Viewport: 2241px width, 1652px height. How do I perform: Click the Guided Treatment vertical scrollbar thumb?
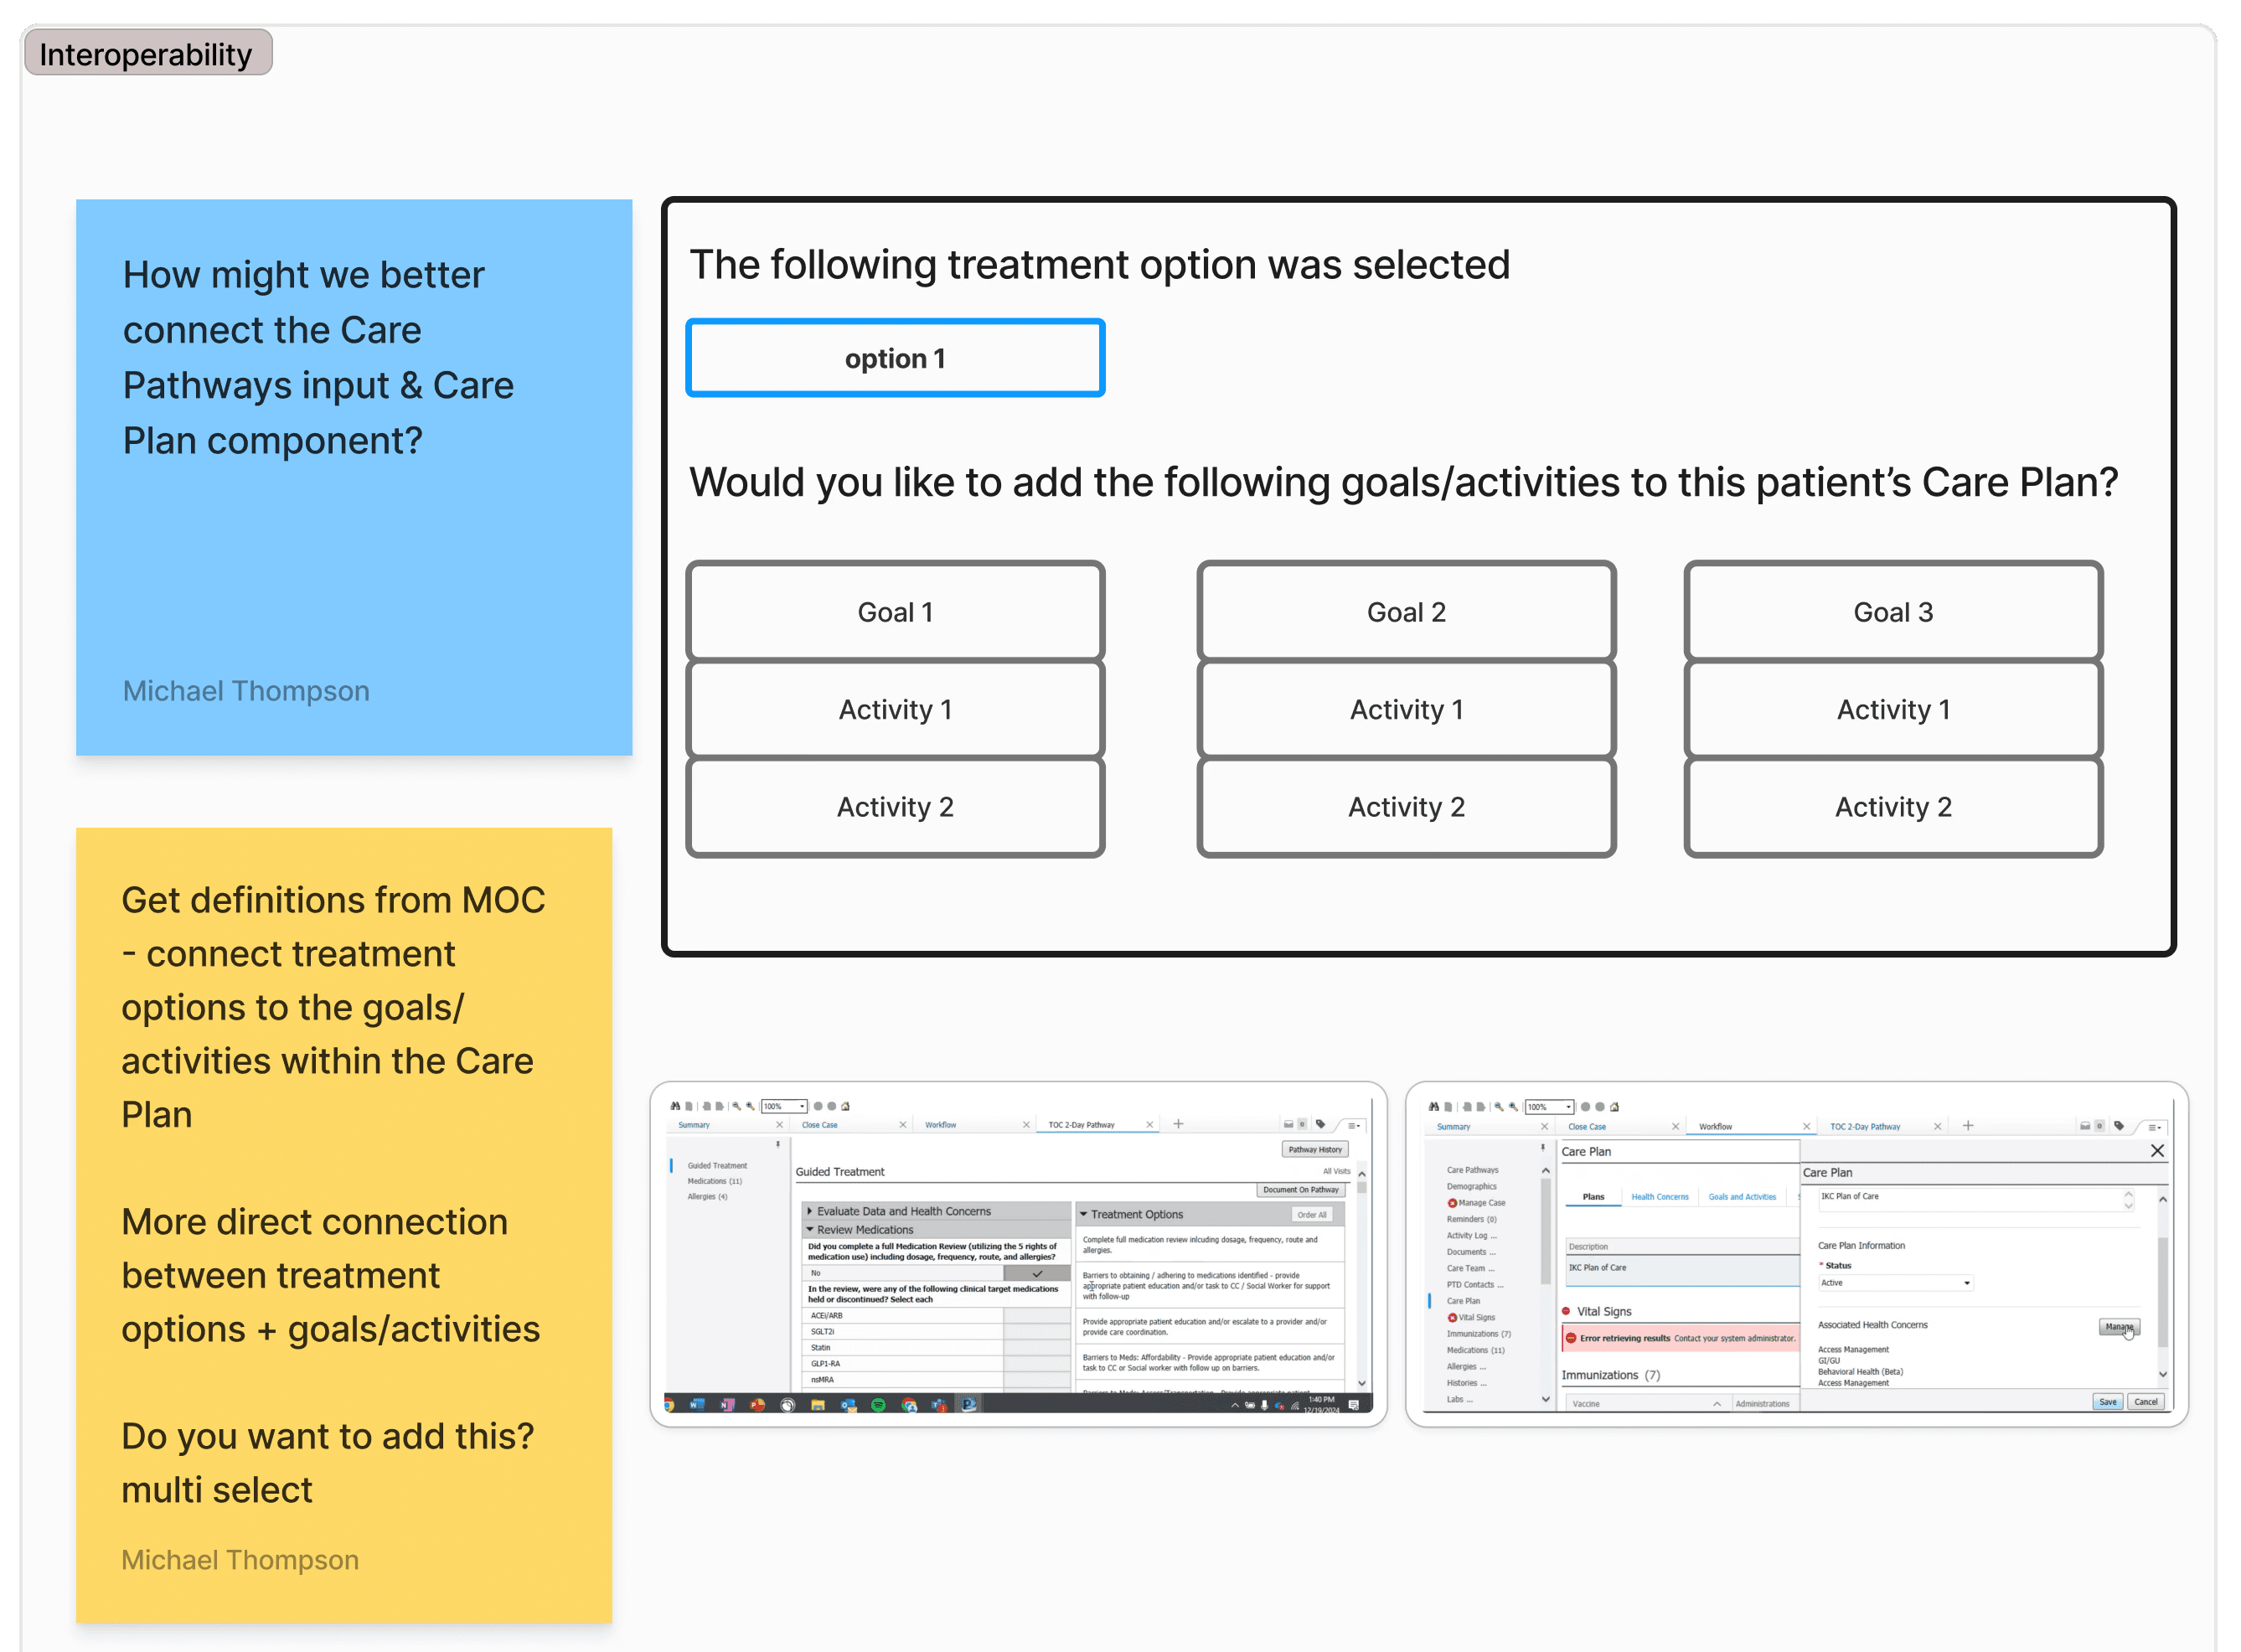1362,1188
